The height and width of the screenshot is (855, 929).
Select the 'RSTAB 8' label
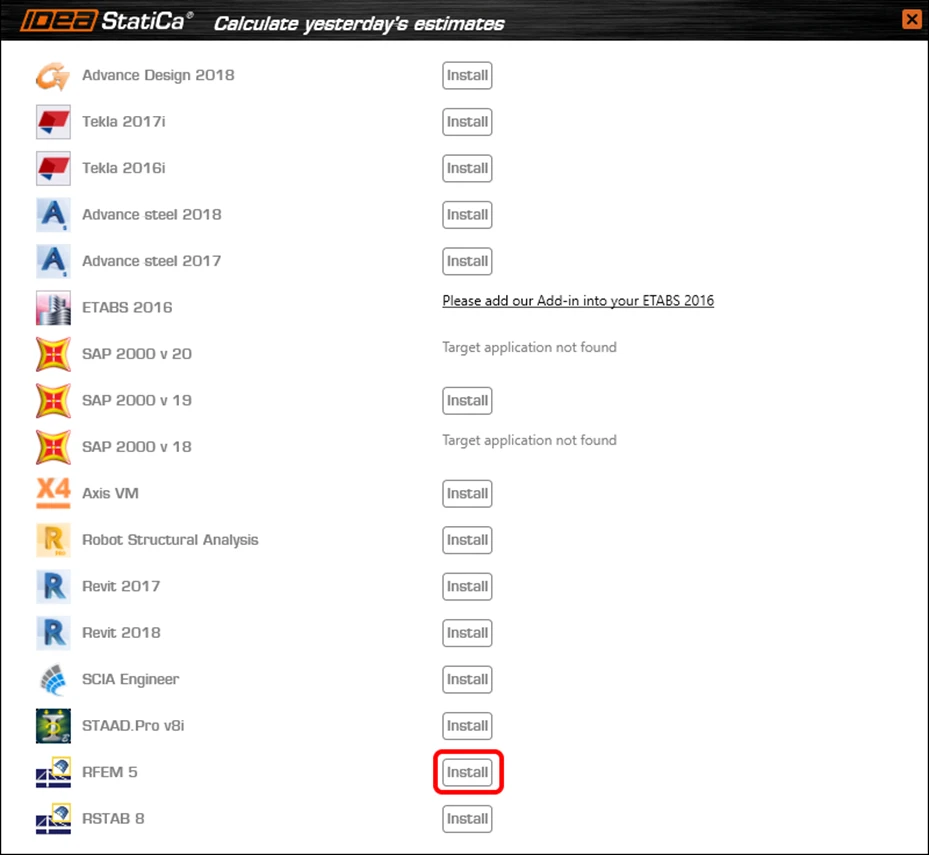pyautogui.click(x=113, y=819)
